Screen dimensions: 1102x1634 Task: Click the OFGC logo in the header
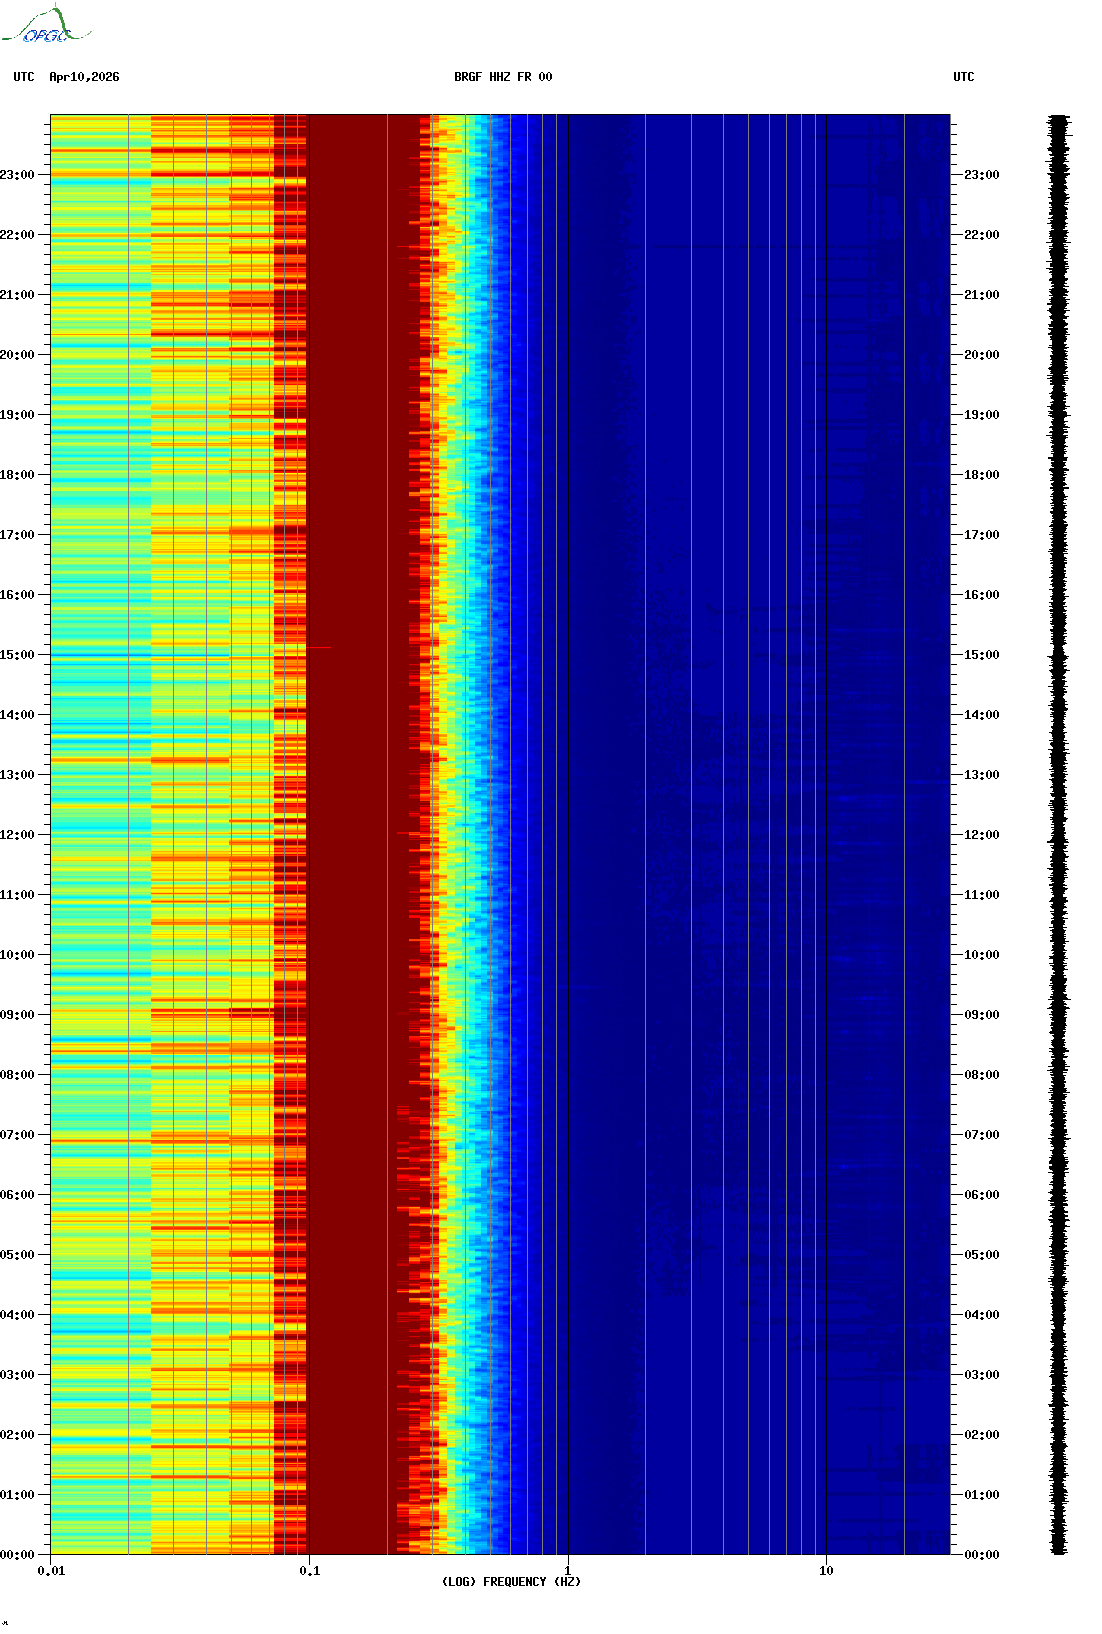46,25
